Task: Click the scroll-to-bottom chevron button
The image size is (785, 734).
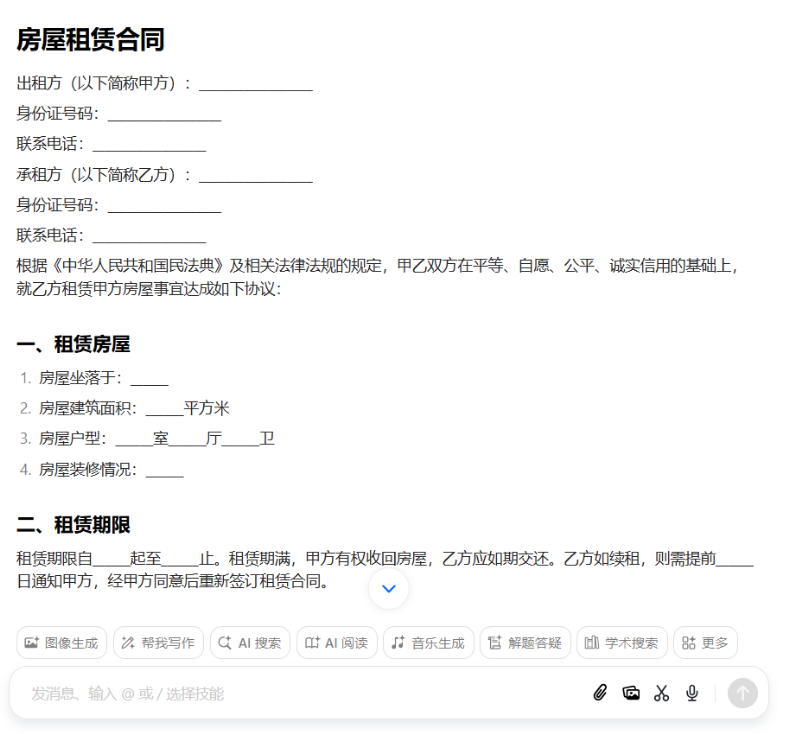Action: 388,589
